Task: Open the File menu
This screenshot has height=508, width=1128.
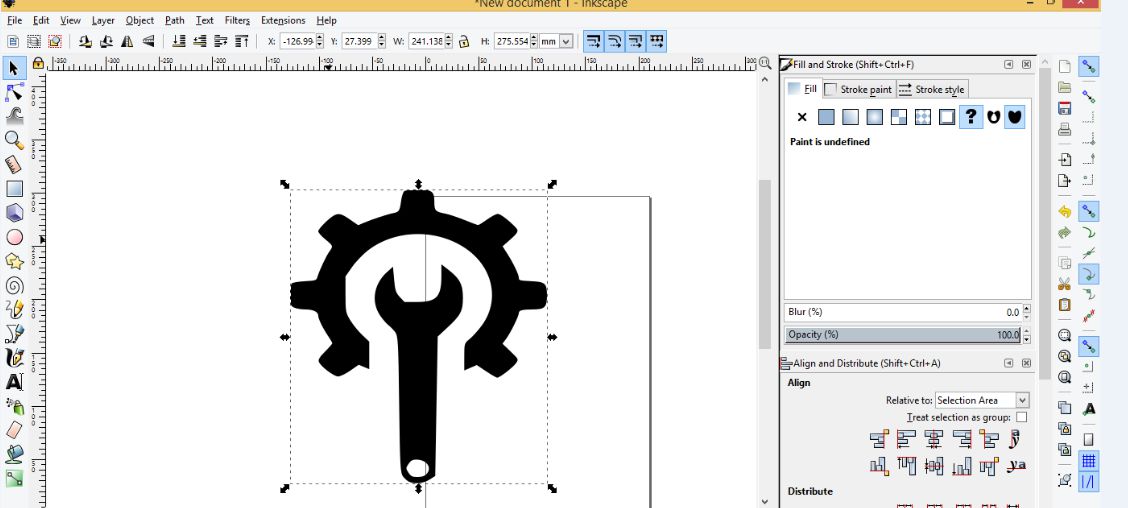Action: pos(14,20)
